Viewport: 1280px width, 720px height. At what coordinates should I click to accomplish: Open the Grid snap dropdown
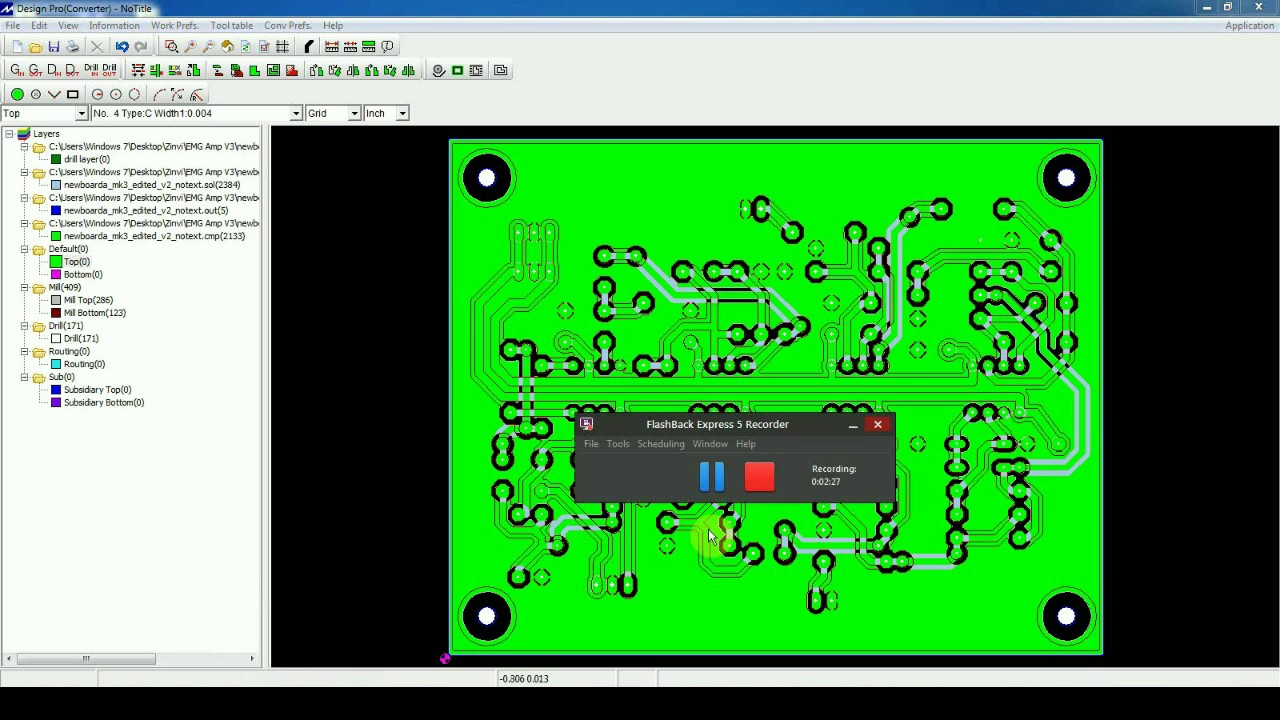tap(354, 113)
